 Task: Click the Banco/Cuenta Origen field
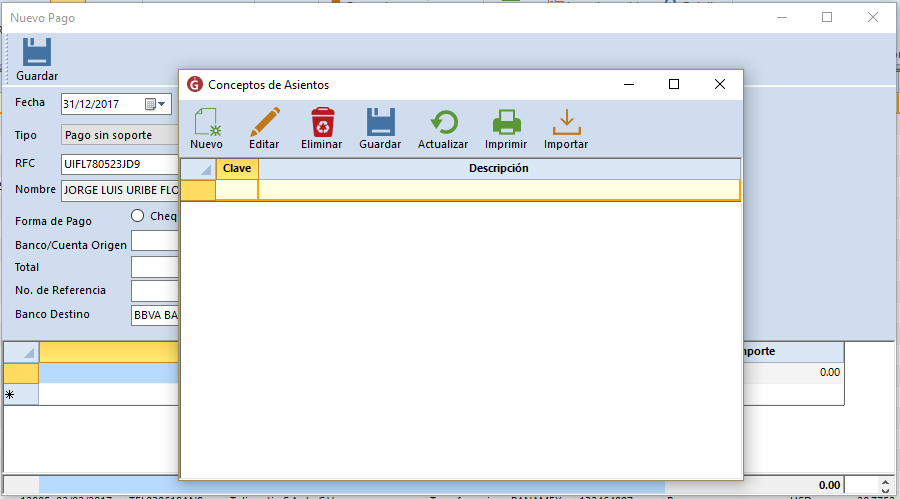[x=155, y=241]
